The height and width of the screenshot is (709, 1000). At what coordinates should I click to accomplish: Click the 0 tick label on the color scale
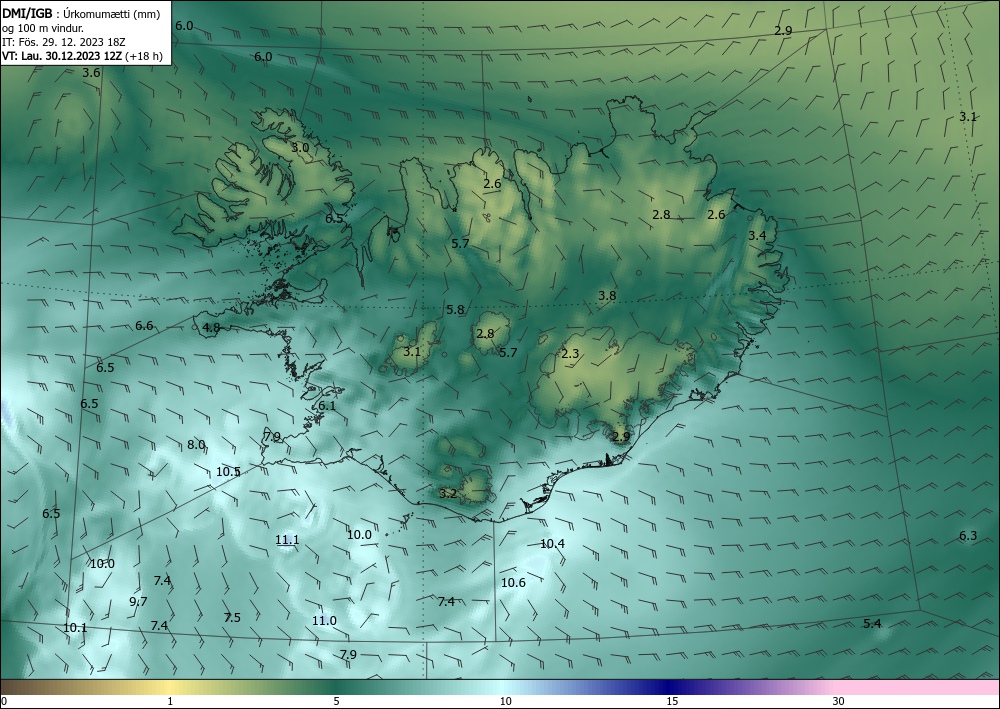click(4, 701)
